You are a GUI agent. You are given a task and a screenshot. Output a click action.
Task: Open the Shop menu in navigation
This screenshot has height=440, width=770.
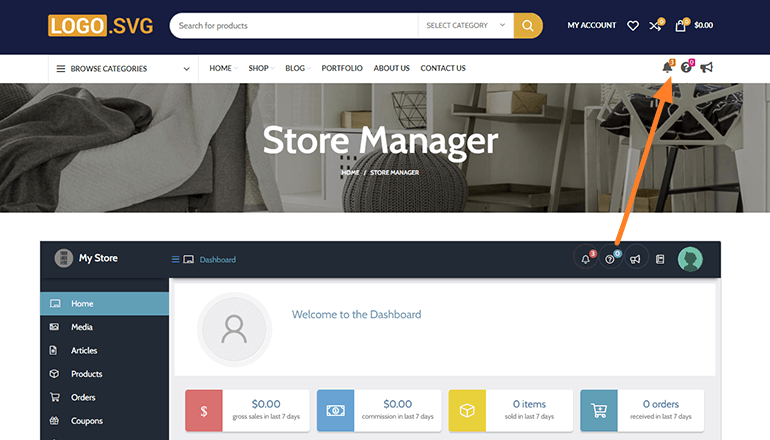pyautogui.click(x=259, y=68)
